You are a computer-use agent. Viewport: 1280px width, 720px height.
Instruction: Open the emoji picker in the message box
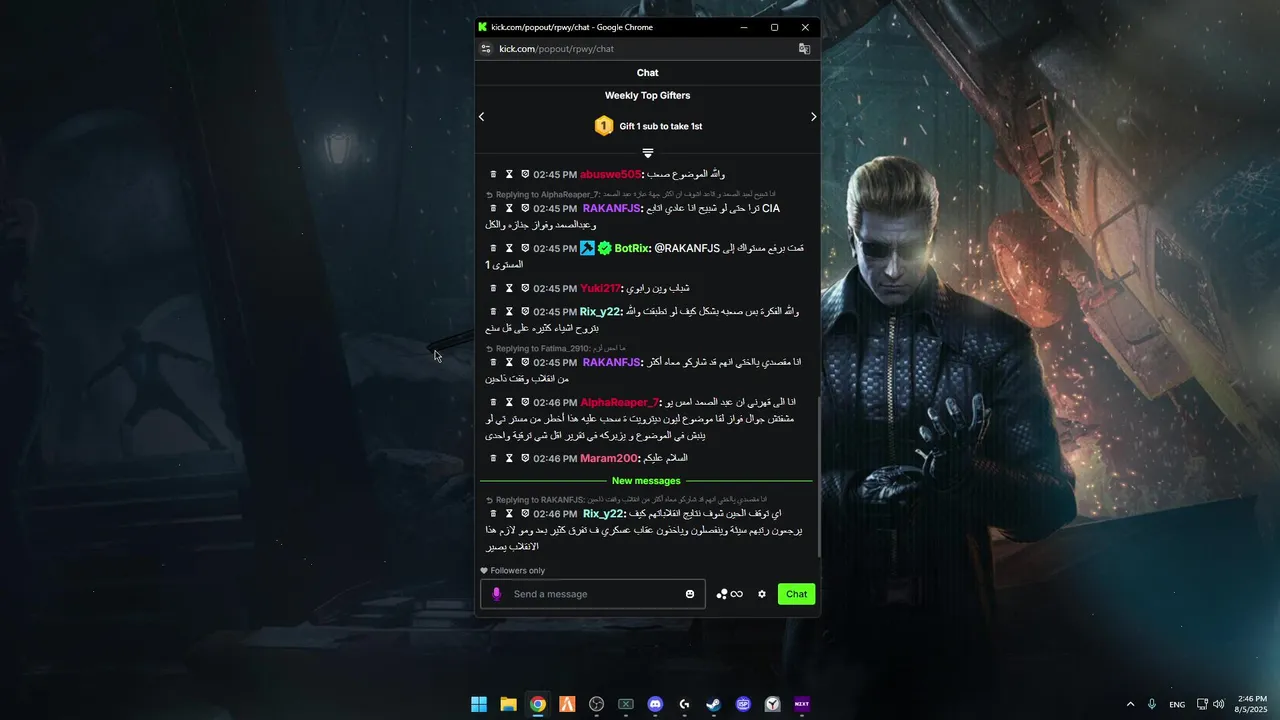[x=690, y=594]
